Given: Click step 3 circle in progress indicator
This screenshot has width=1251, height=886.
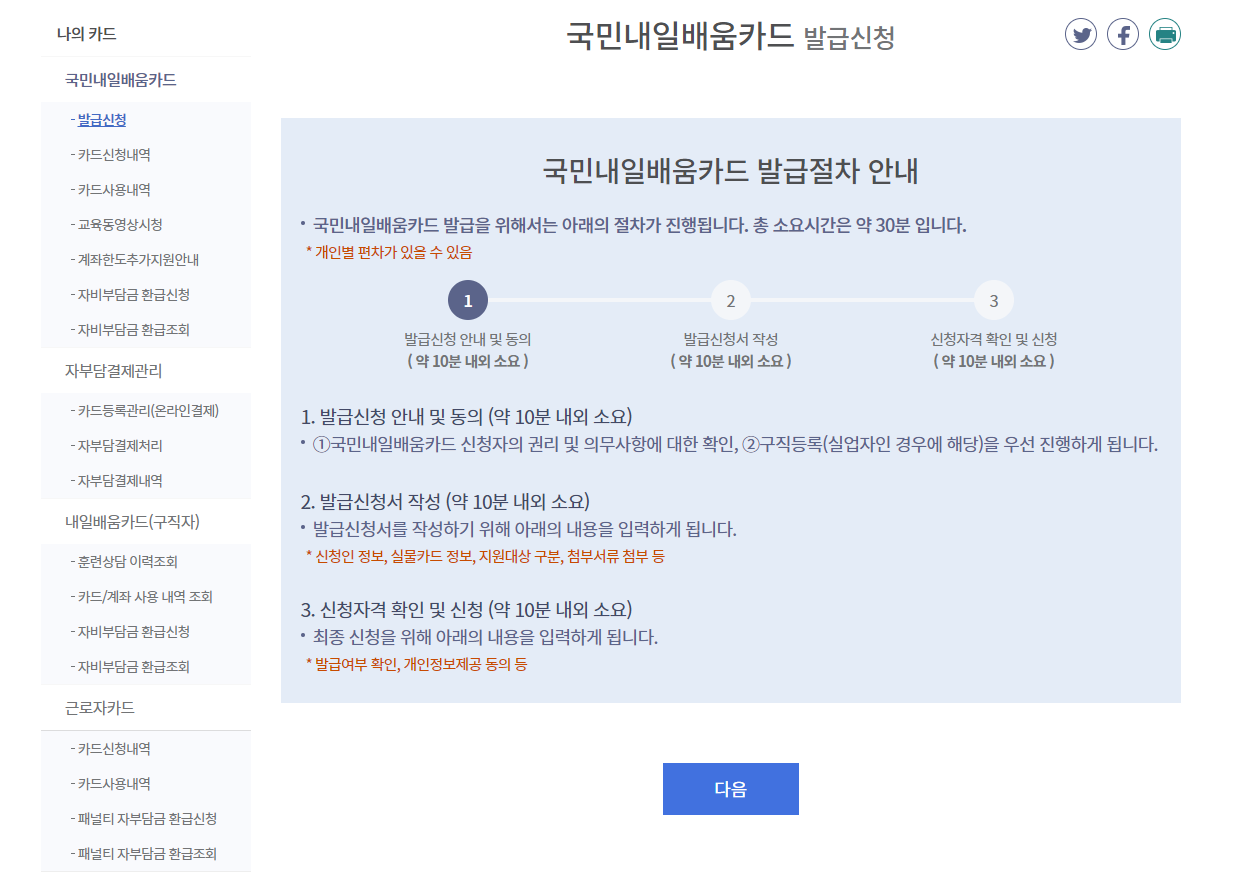Looking at the screenshot, I should tap(994, 300).
